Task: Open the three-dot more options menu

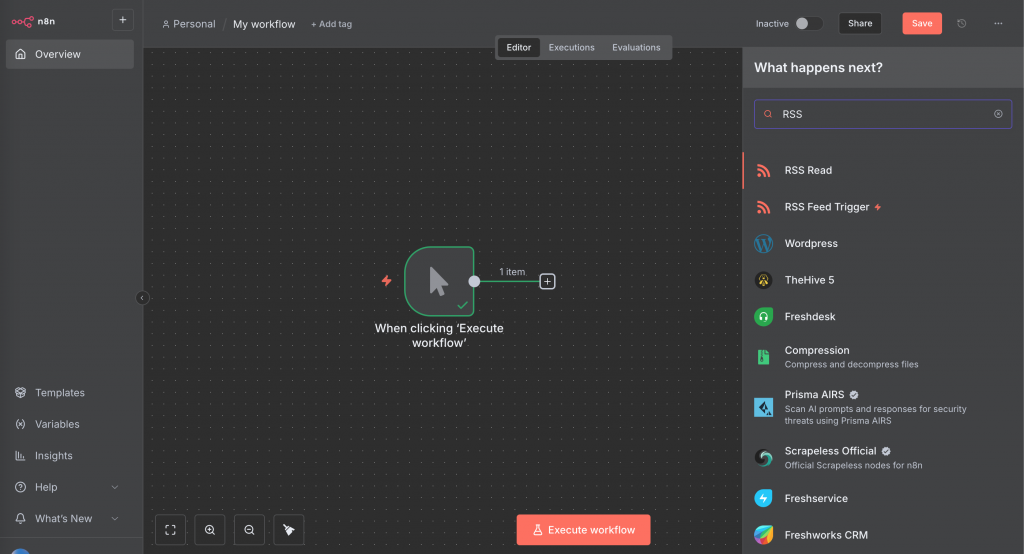Action: [998, 24]
